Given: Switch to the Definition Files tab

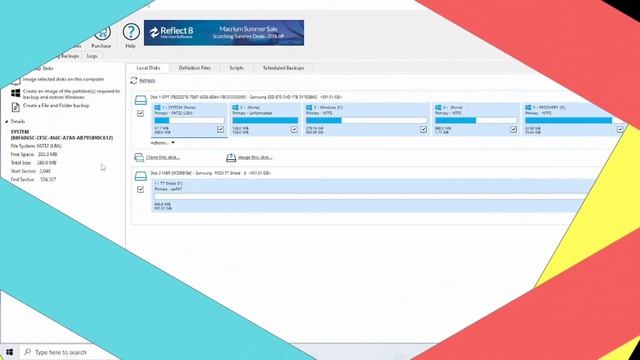Looking at the screenshot, I should point(195,68).
